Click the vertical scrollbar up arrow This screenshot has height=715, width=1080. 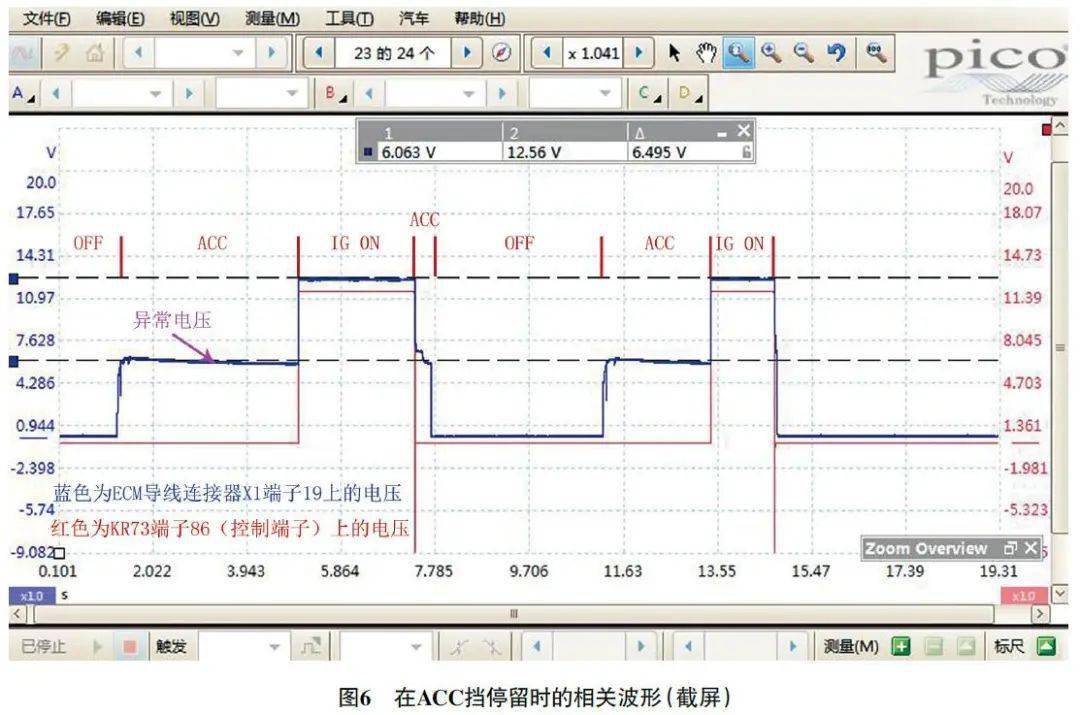1060,125
